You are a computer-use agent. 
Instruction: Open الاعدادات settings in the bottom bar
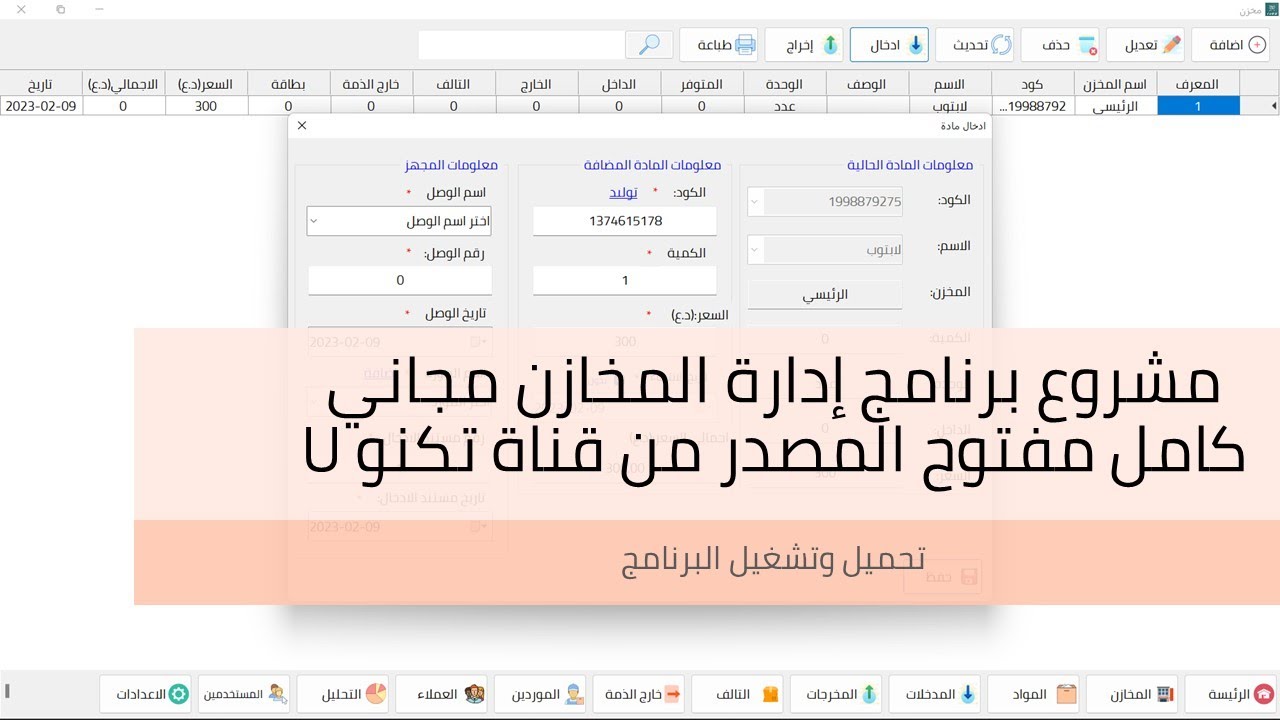146,694
